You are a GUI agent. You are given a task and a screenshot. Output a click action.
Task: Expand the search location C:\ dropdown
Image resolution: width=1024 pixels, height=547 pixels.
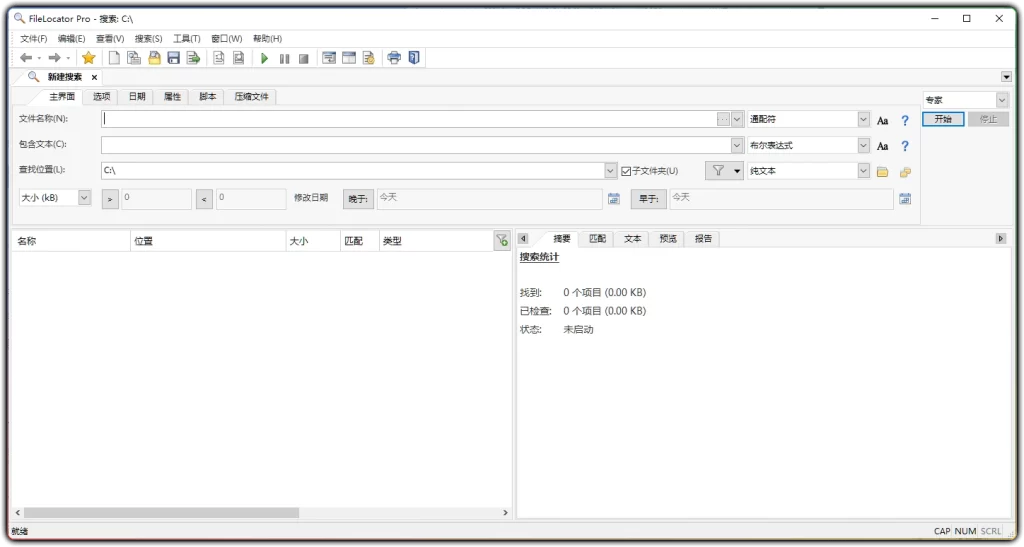tap(611, 170)
